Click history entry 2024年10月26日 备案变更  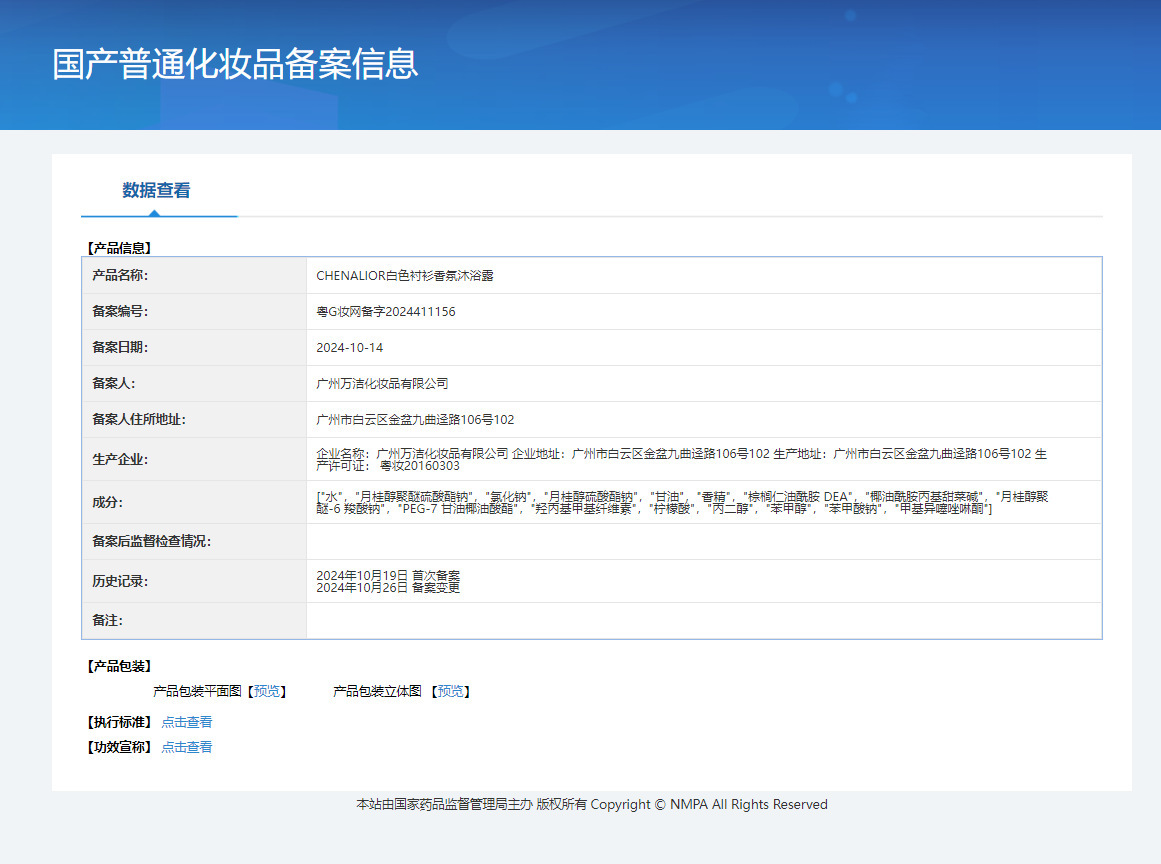coord(388,587)
